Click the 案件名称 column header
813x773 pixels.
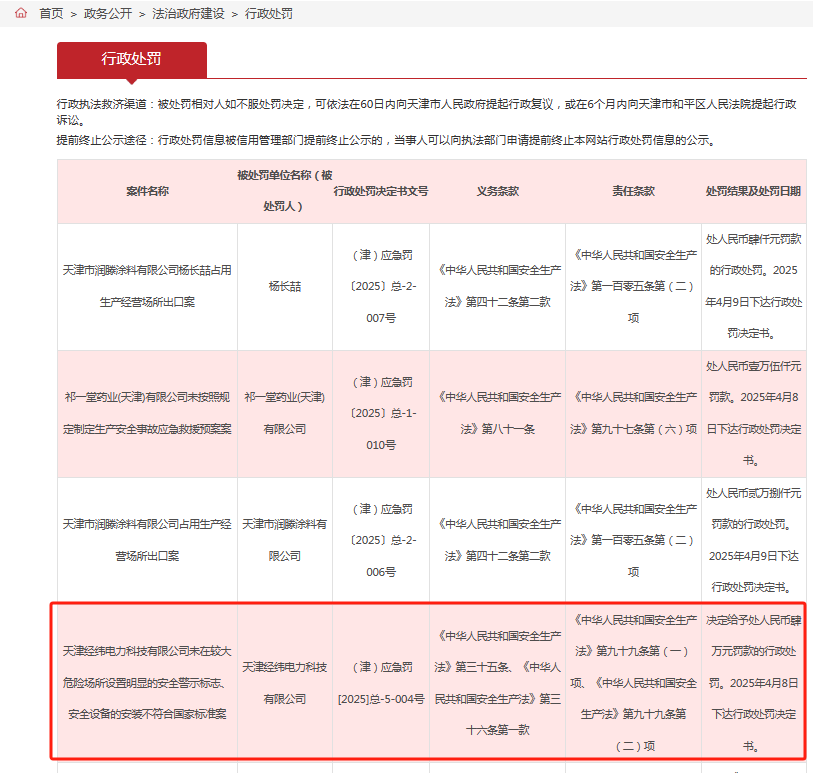click(147, 191)
